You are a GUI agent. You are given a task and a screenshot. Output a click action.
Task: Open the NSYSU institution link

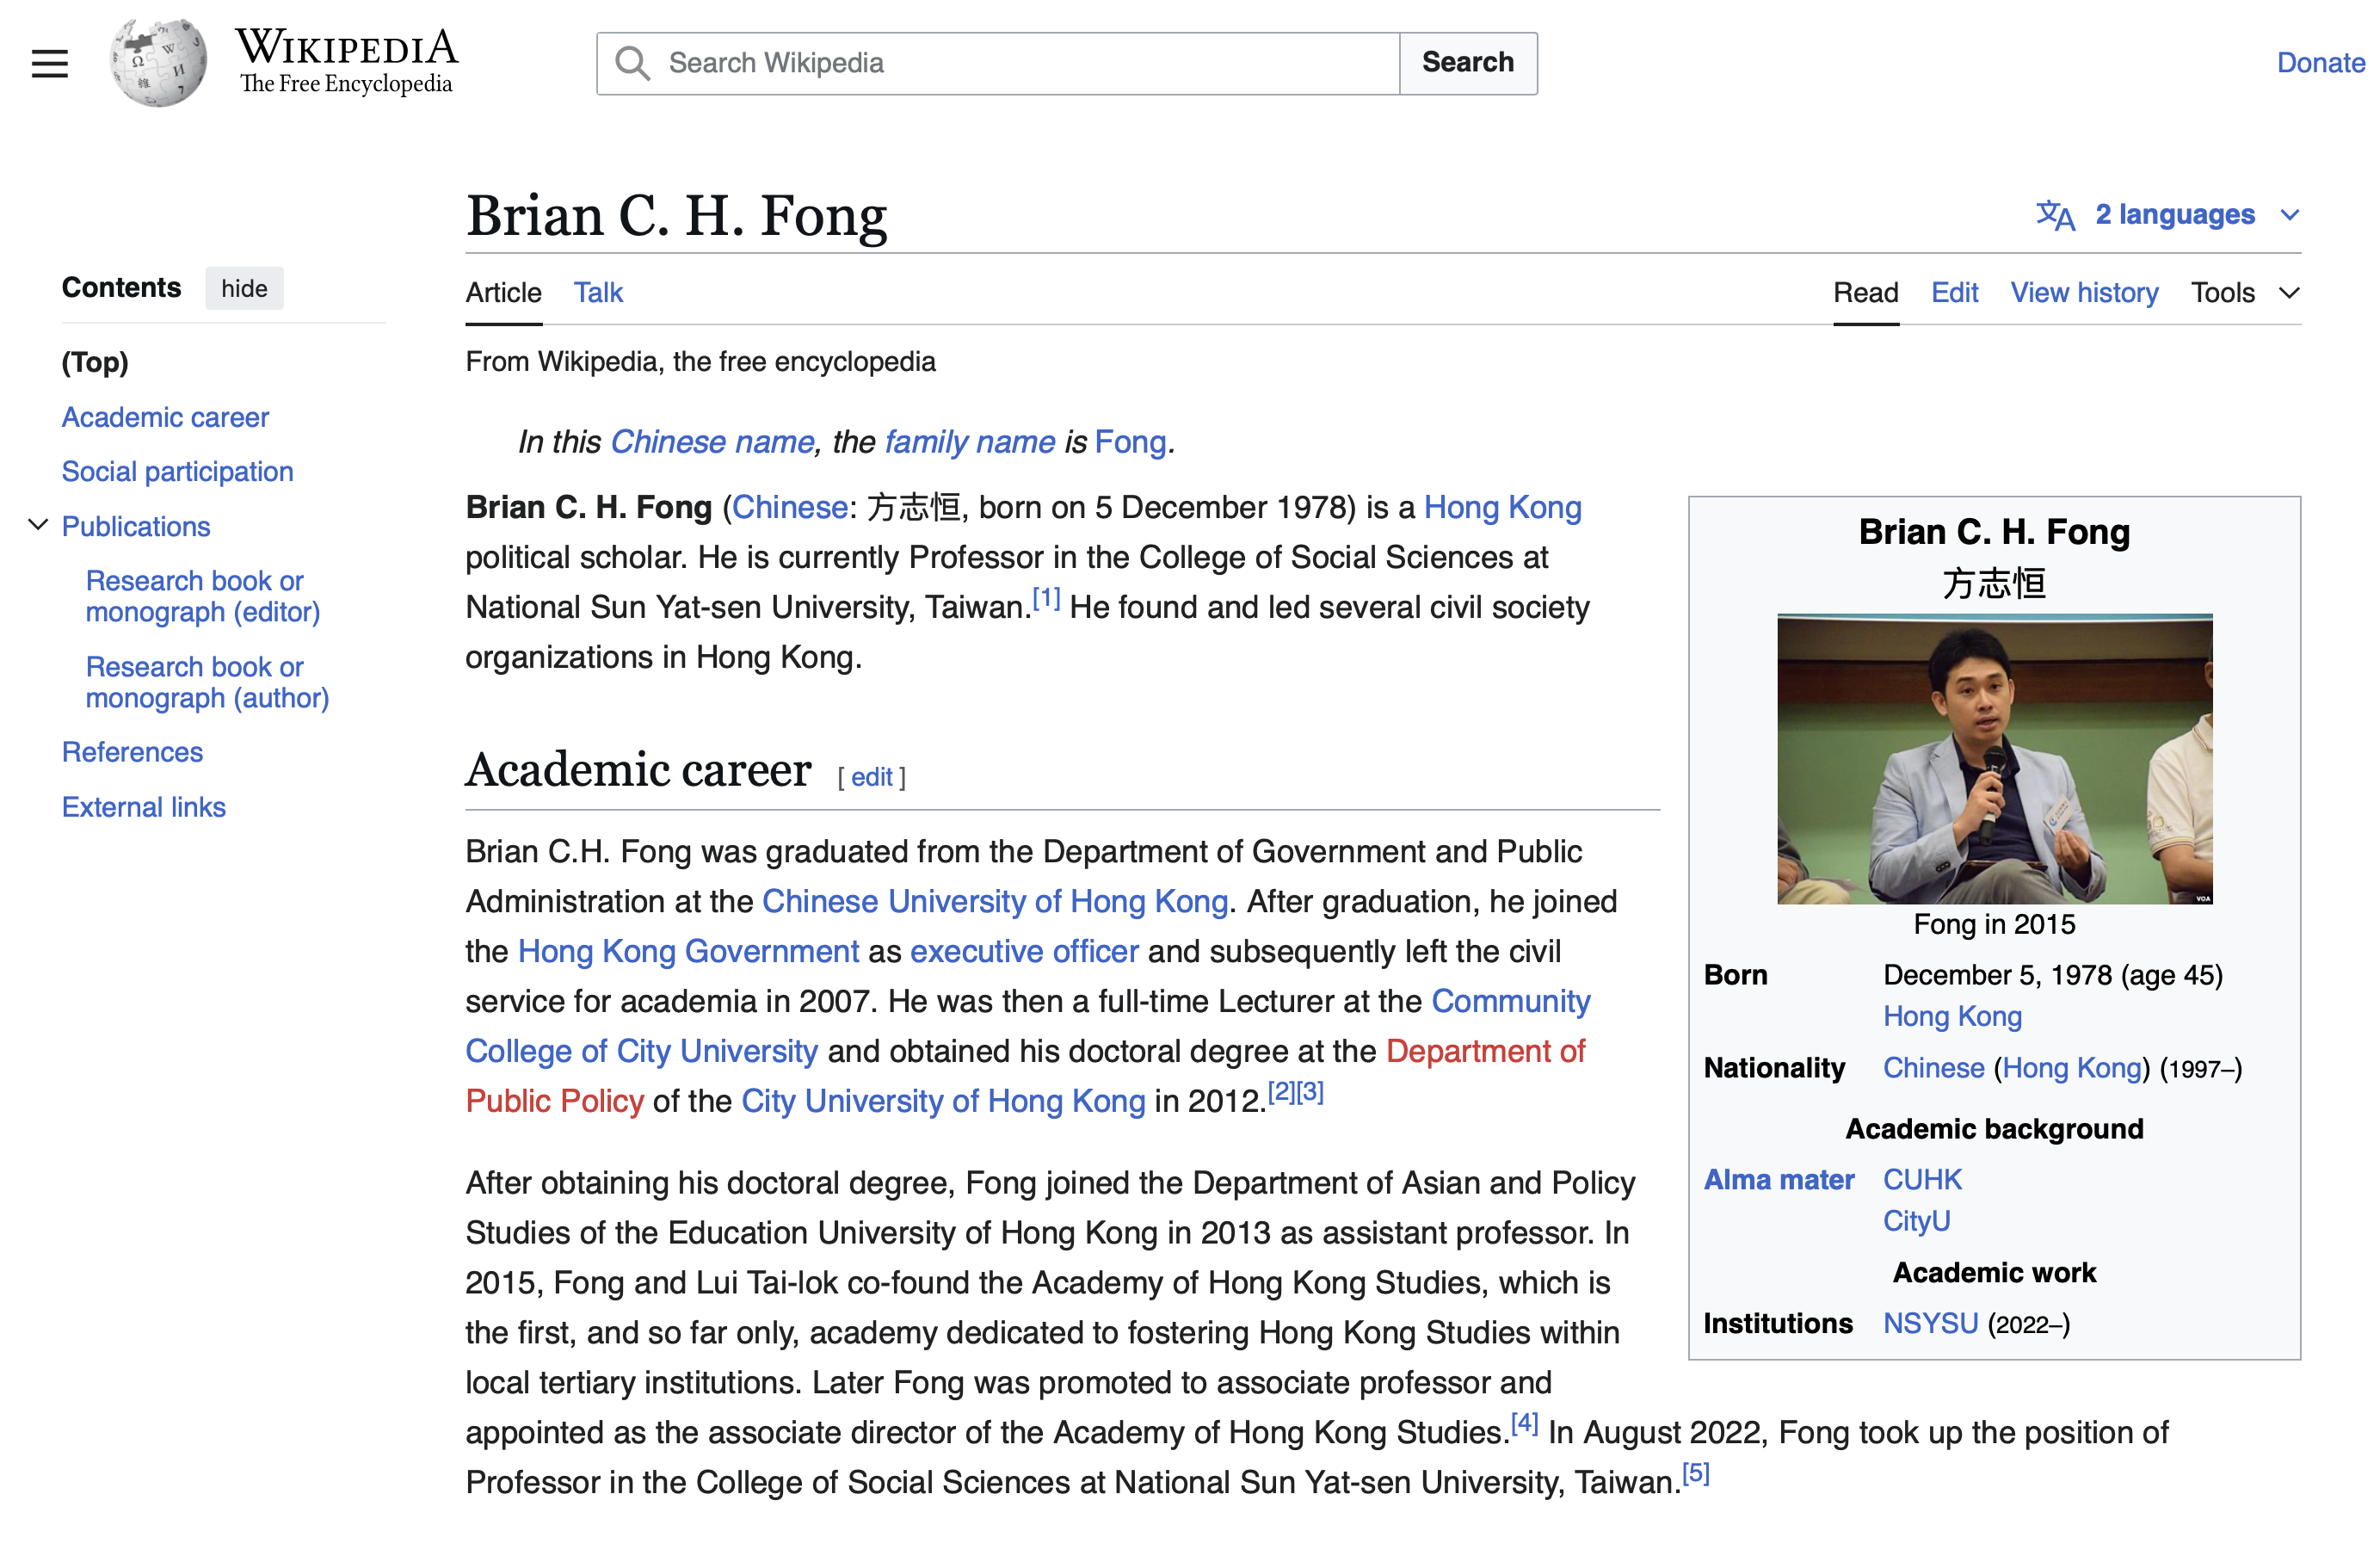point(1930,1325)
